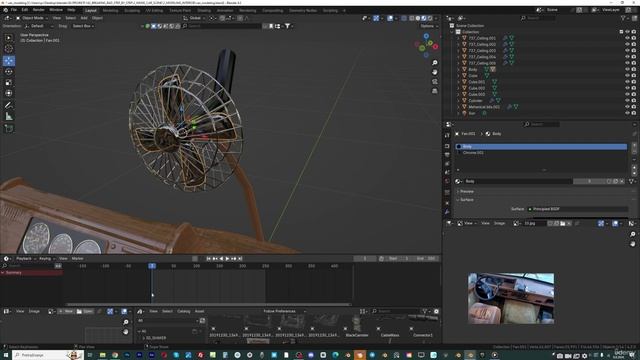Open the Tool properties tab icon
The height and width of the screenshot is (360, 640).
447,135
